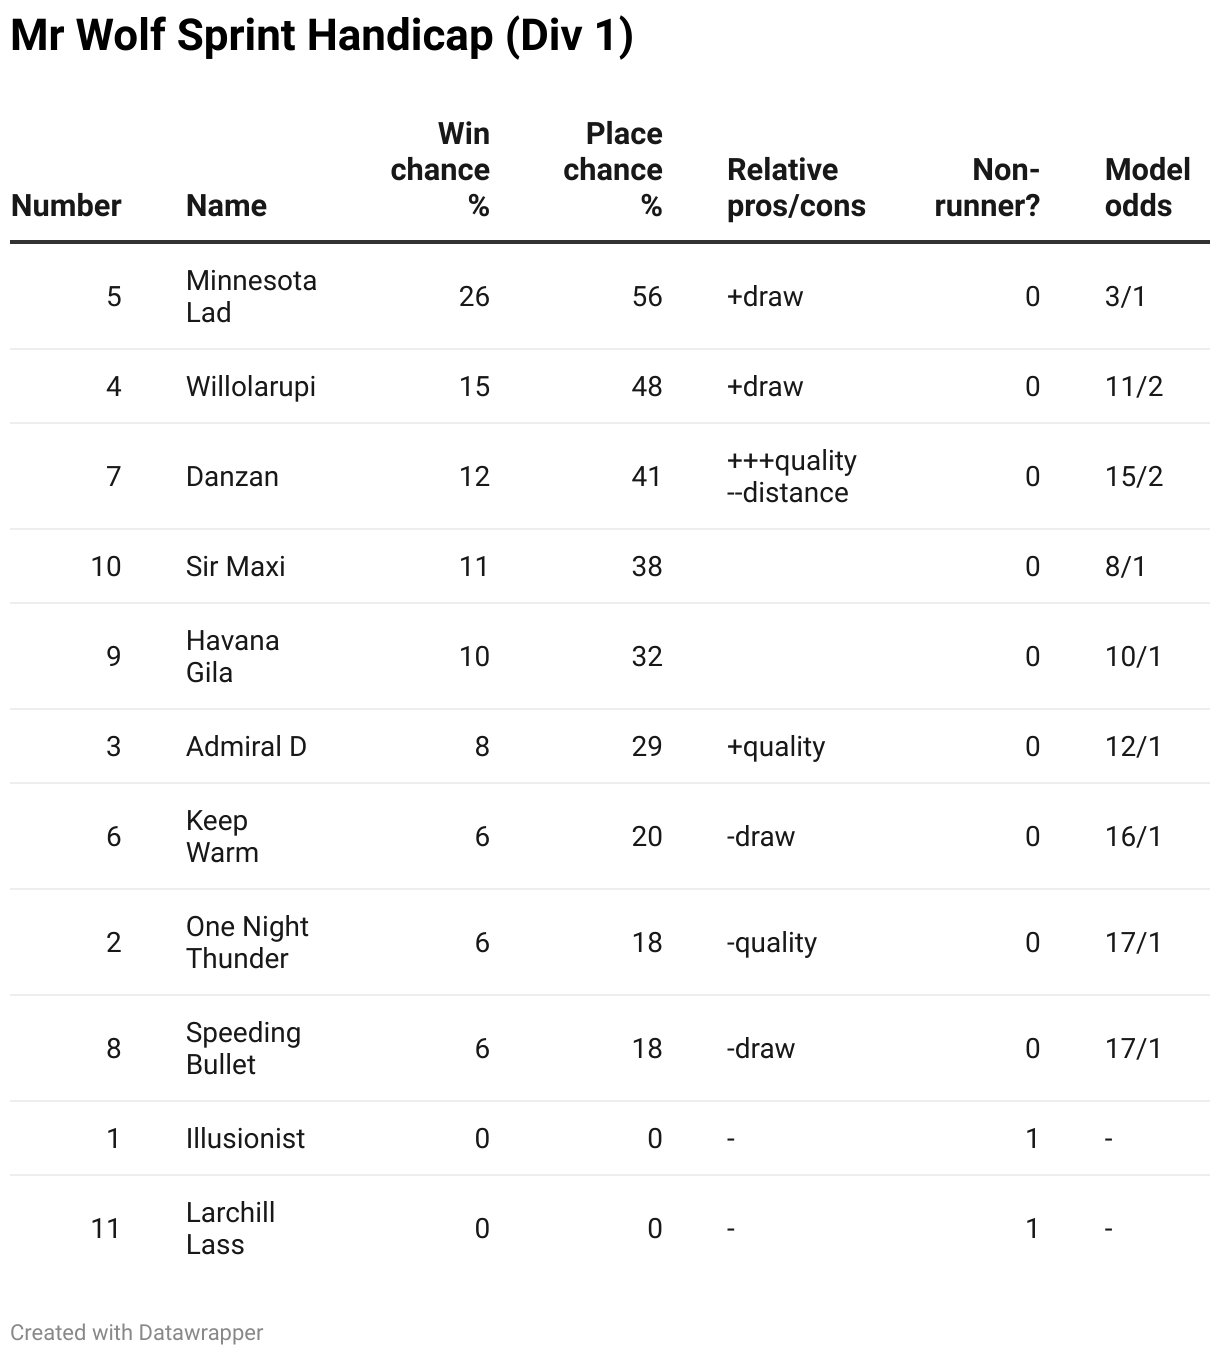Select Speeding Bullet's -draw cell

pos(760,1048)
